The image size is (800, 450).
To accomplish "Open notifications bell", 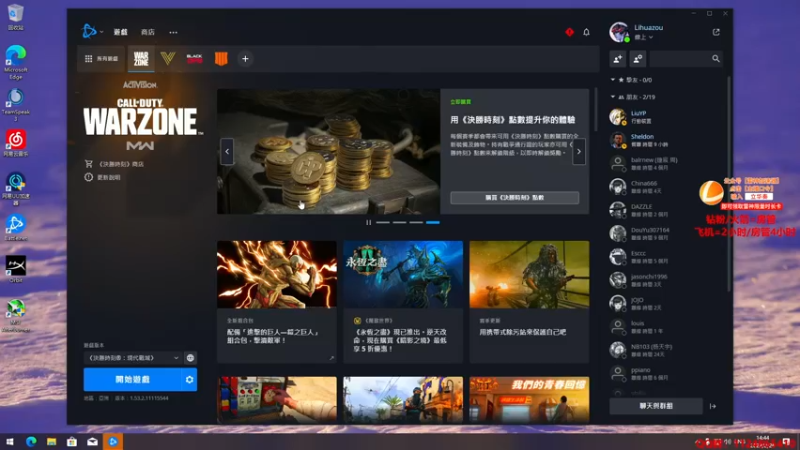I will point(586,32).
